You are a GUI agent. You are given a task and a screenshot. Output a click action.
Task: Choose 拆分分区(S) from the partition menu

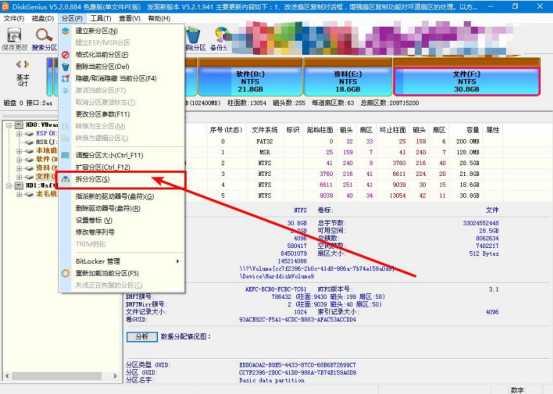[93, 179]
